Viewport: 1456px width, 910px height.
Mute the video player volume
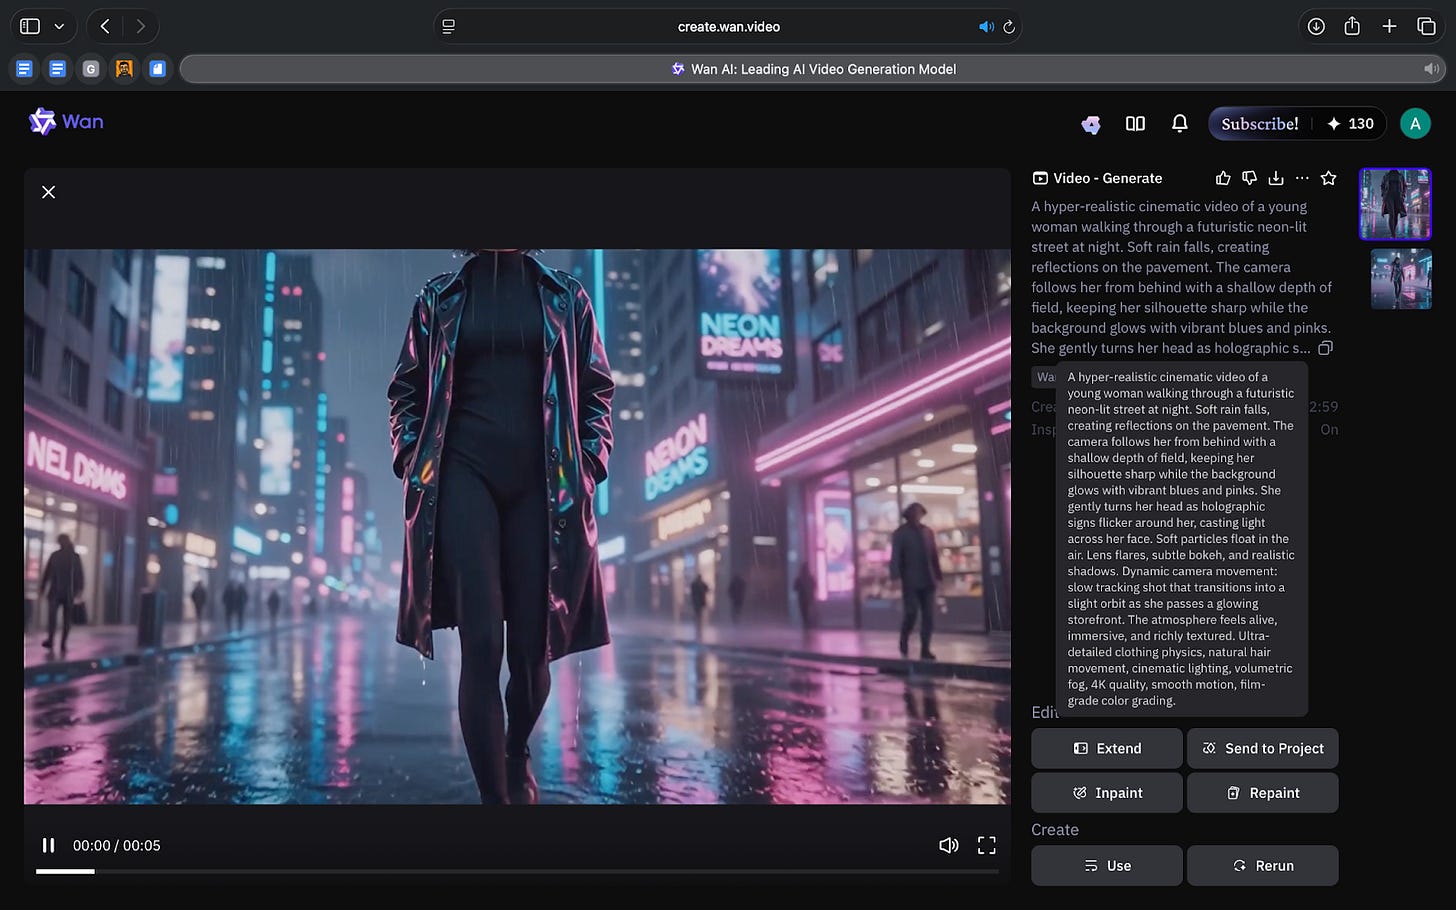tap(948, 845)
